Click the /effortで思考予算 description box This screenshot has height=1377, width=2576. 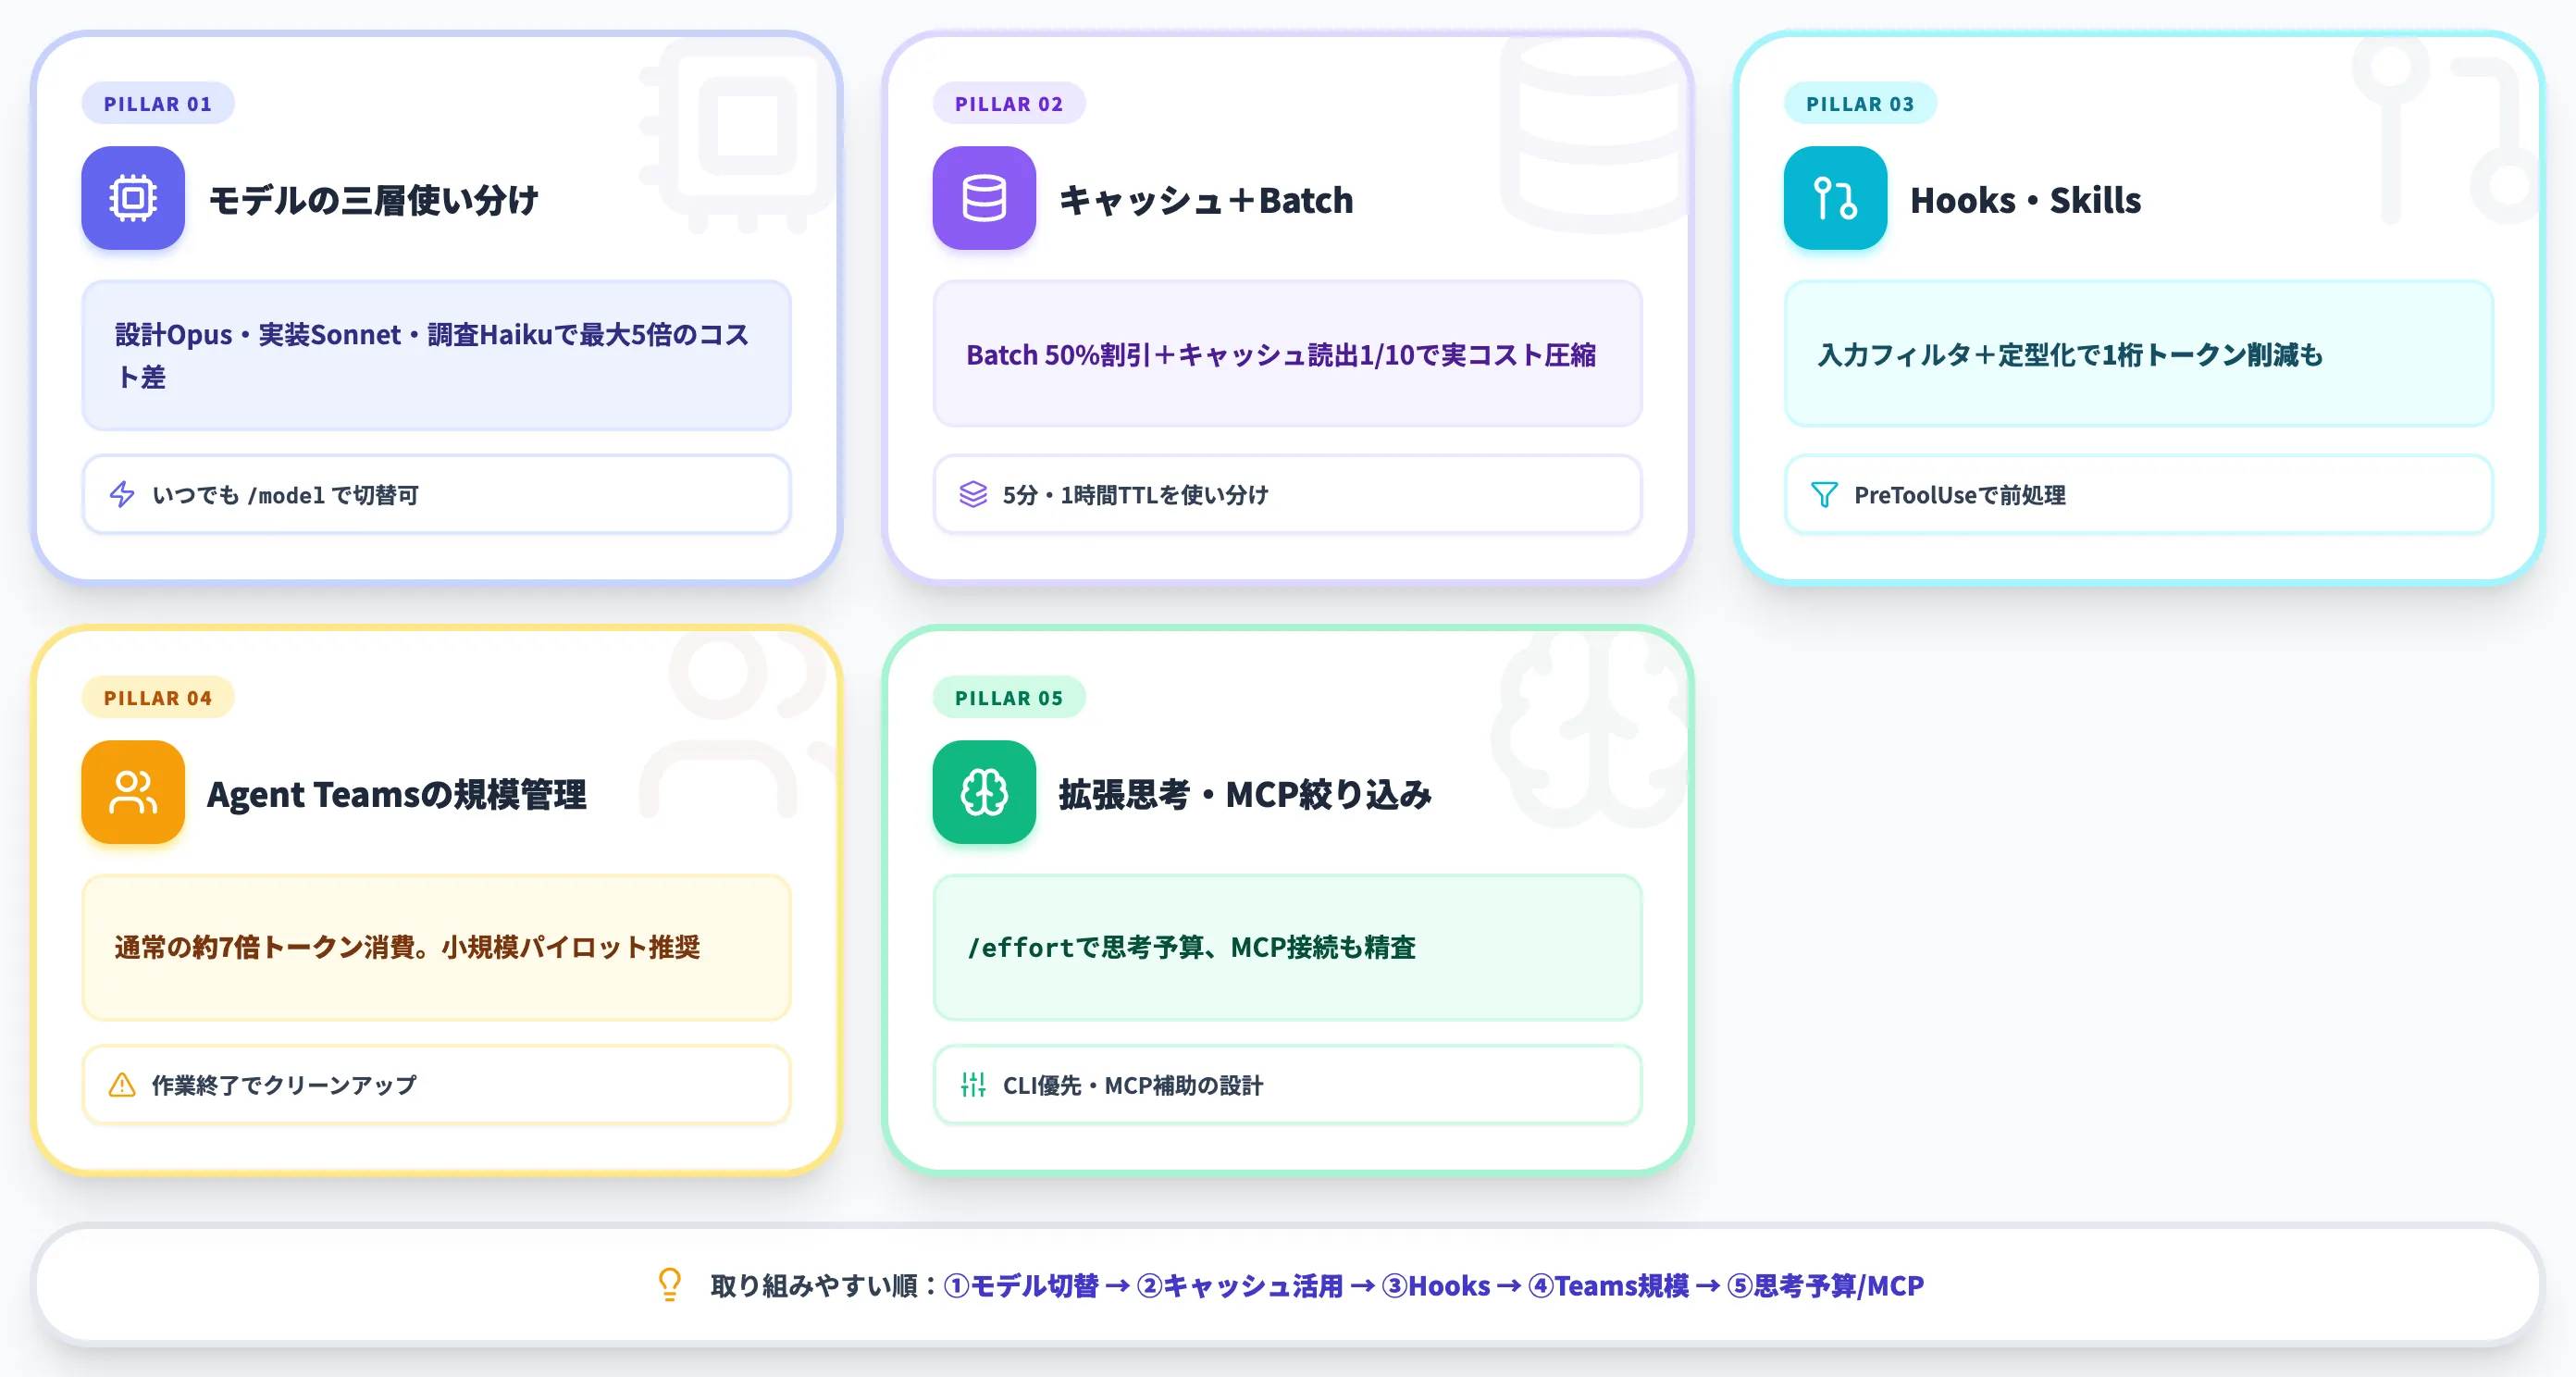pos(1287,947)
